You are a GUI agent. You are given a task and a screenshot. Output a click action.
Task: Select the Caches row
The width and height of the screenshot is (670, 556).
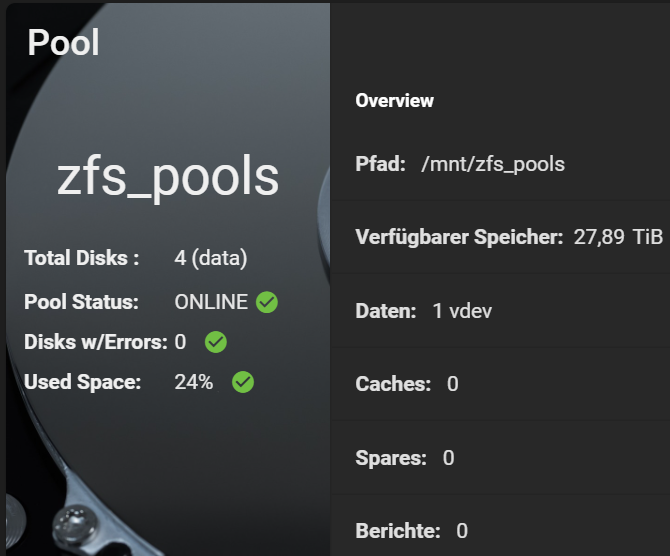[500, 384]
